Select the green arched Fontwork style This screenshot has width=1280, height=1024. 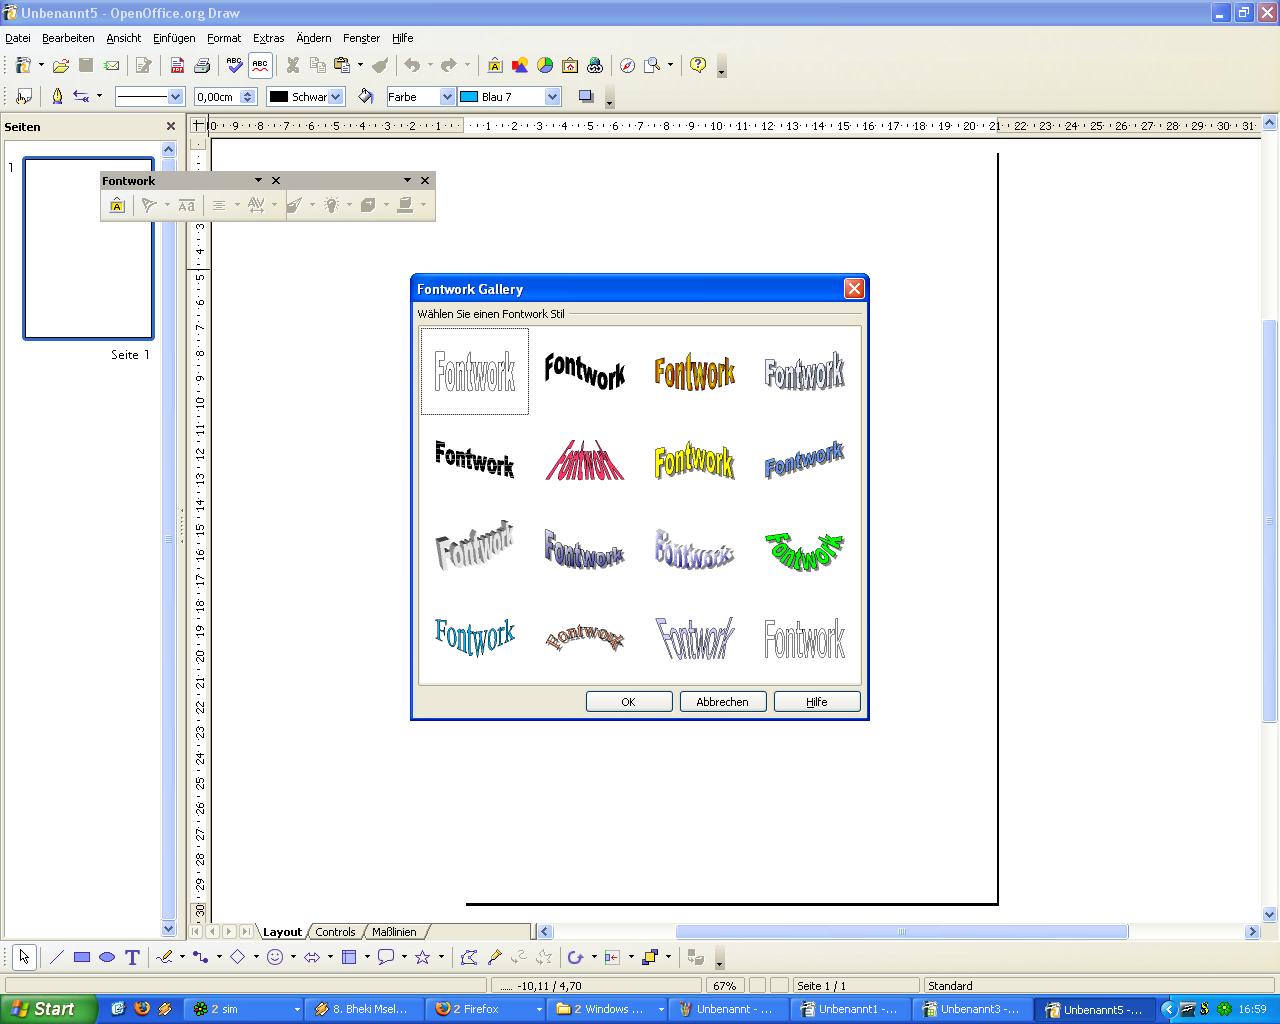tap(805, 551)
